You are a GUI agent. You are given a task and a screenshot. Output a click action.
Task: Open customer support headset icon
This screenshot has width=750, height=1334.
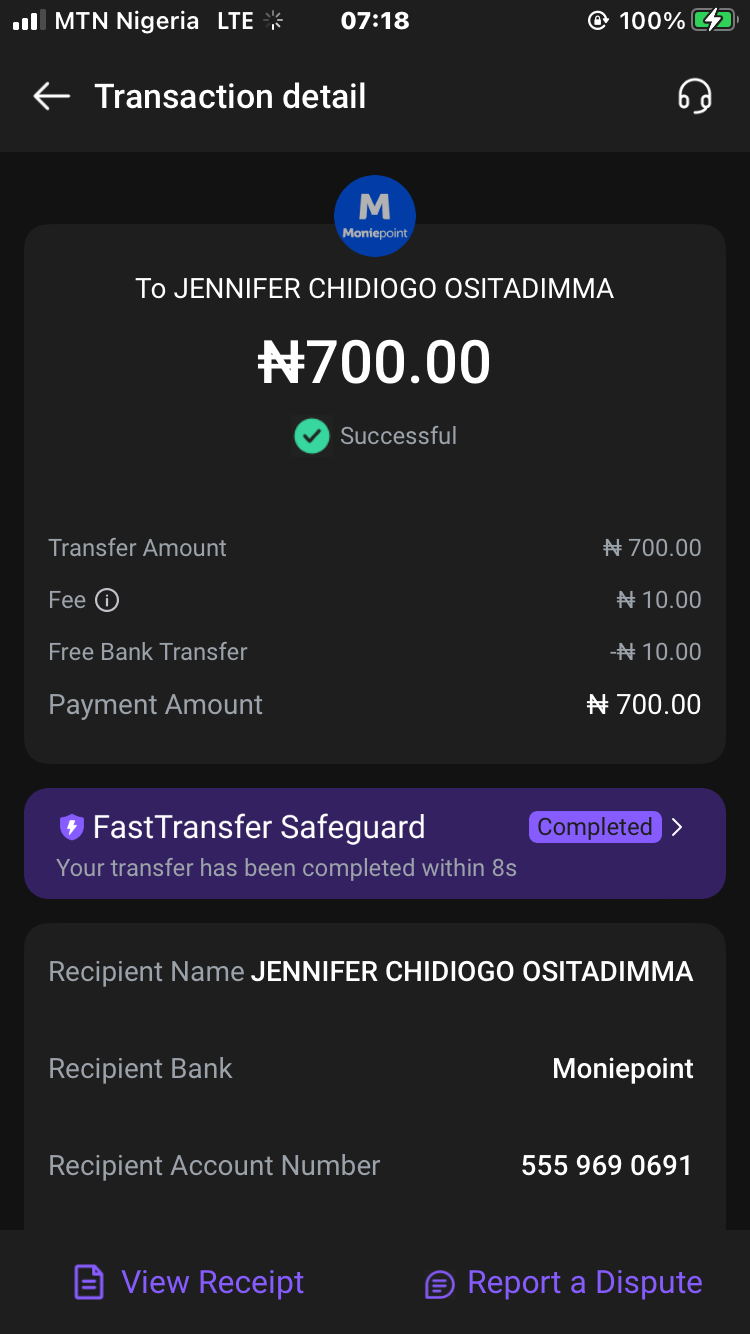694,96
